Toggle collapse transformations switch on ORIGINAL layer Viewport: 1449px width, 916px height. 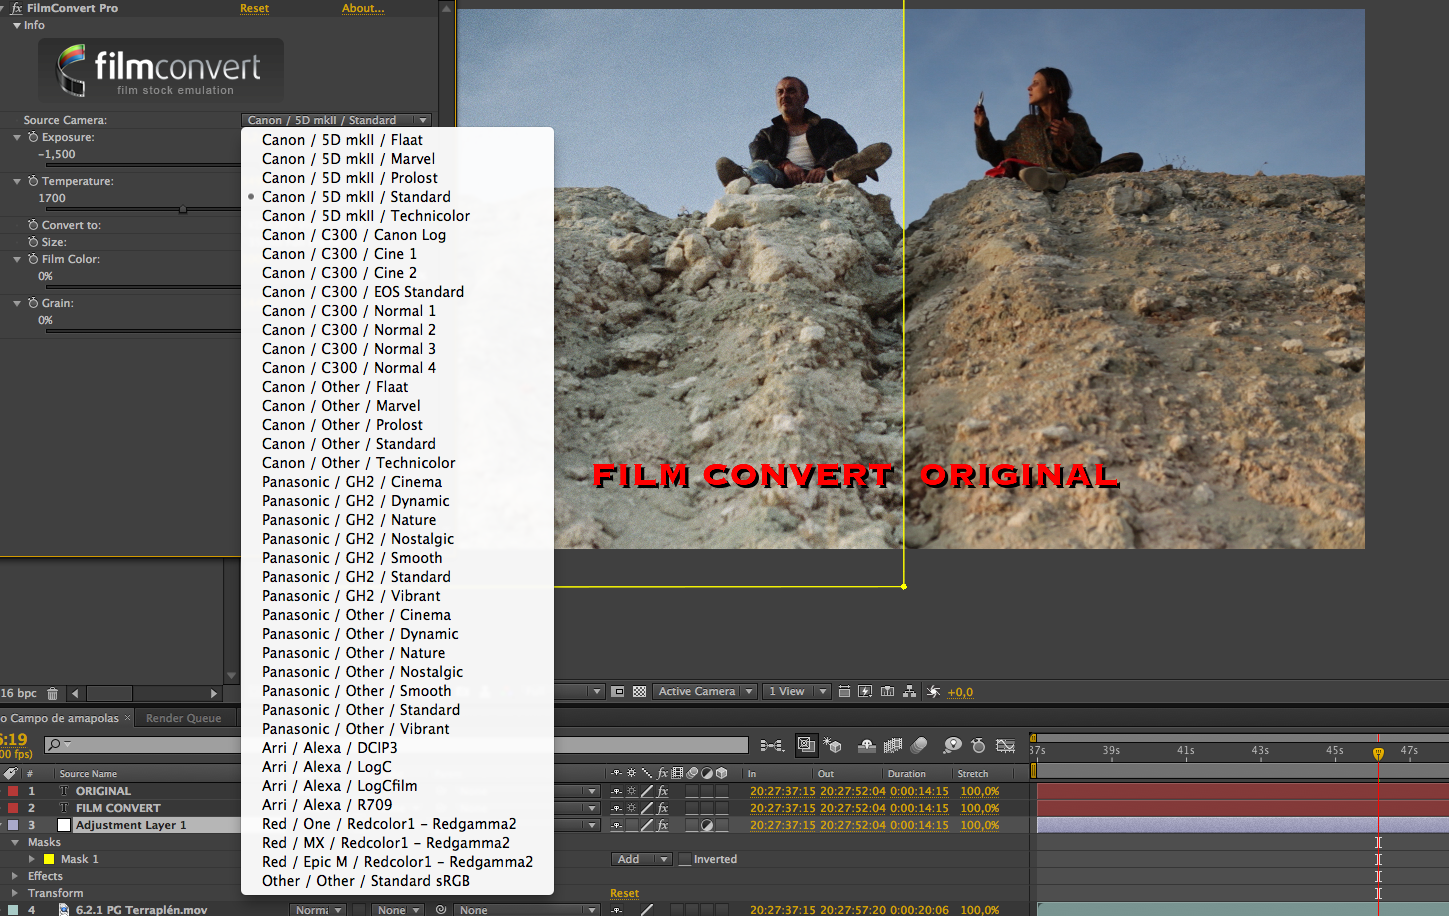tap(631, 791)
